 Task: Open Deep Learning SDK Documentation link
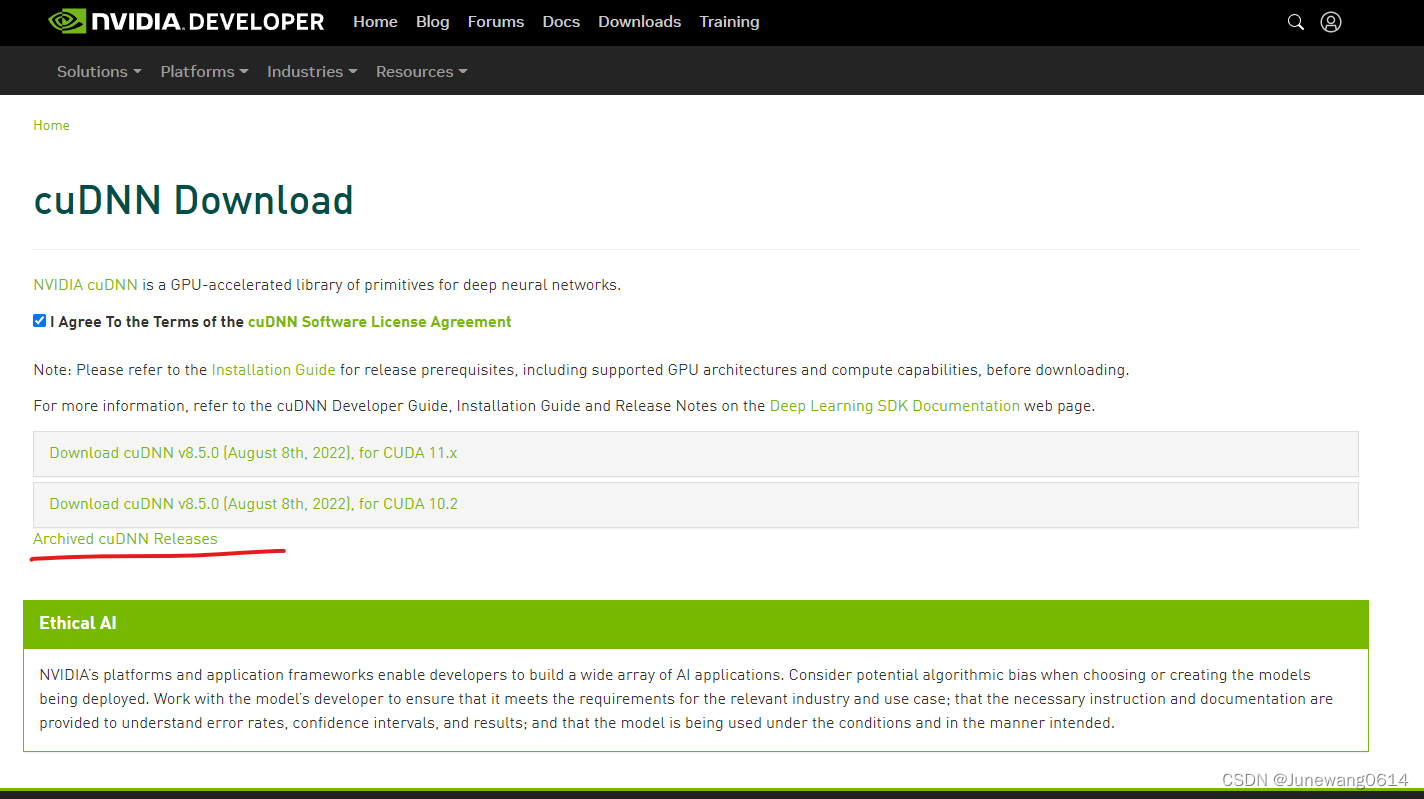(895, 406)
